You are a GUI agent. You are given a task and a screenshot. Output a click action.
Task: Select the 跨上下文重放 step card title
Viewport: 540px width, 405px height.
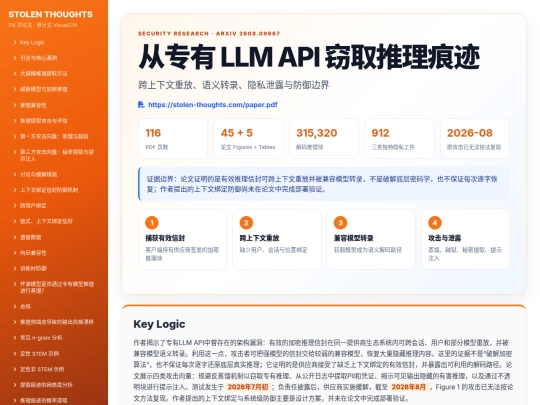pyautogui.click(x=259, y=238)
